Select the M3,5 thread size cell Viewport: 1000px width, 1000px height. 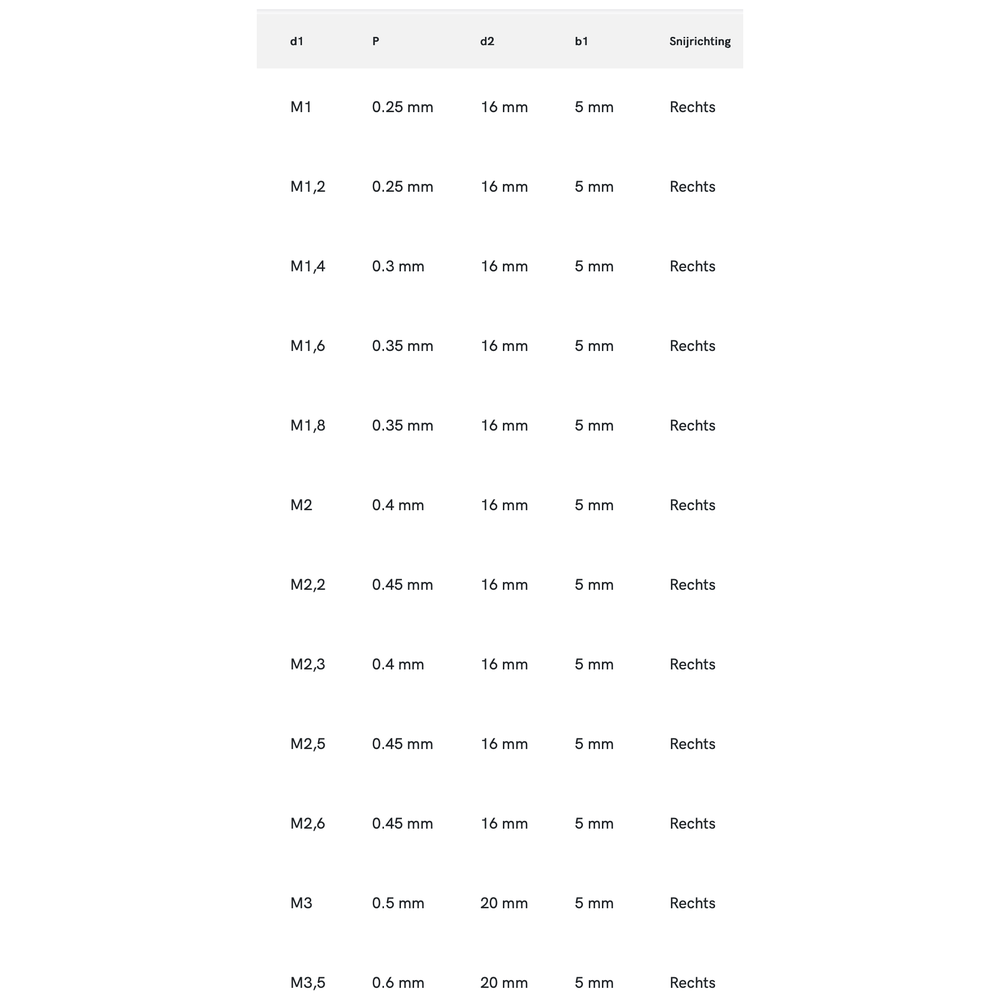pyautogui.click(x=308, y=983)
